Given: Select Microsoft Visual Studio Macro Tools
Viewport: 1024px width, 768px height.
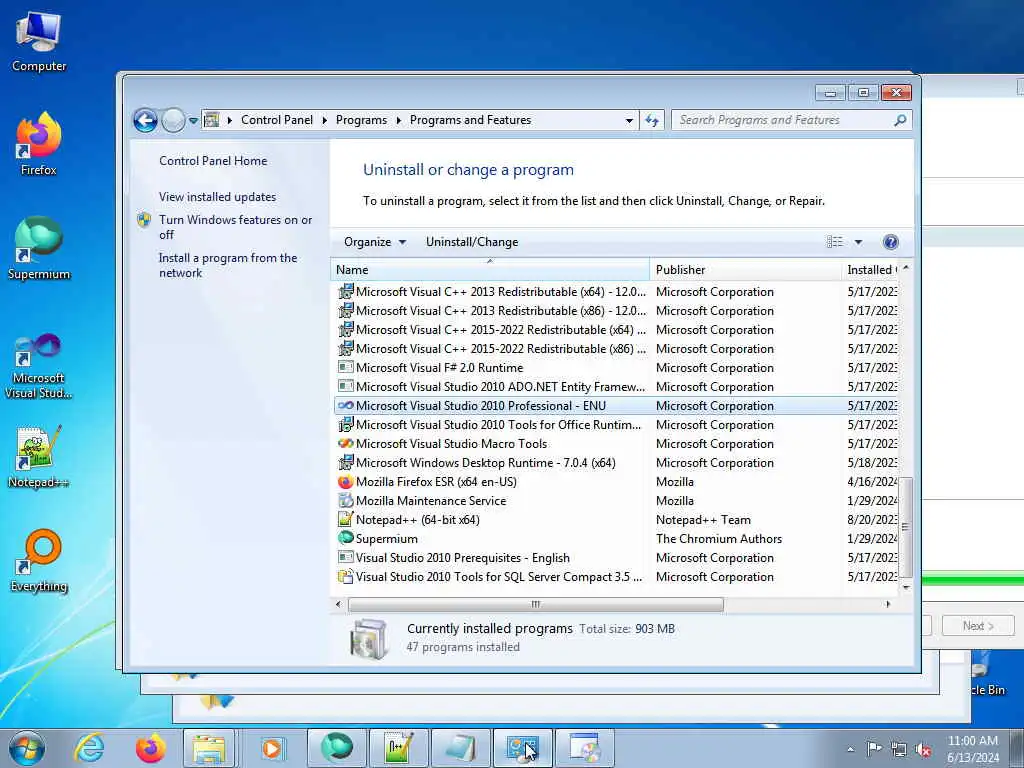Looking at the screenshot, I should pos(615,443).
